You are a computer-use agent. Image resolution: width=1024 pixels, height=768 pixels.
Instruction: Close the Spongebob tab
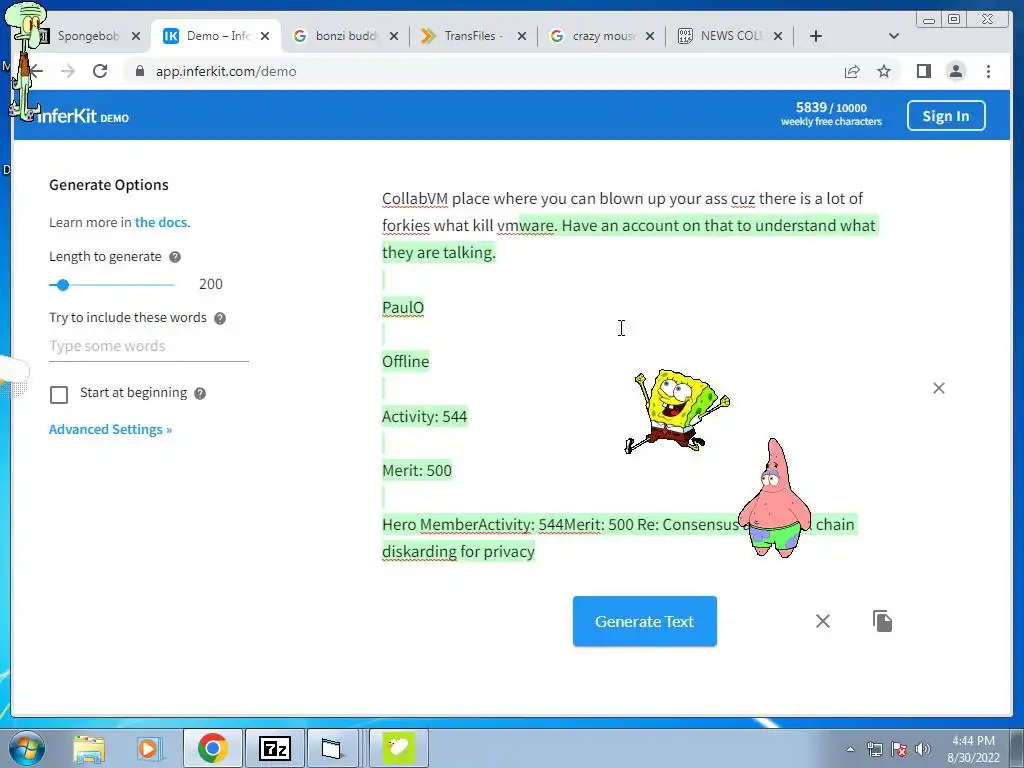[136, 36]
